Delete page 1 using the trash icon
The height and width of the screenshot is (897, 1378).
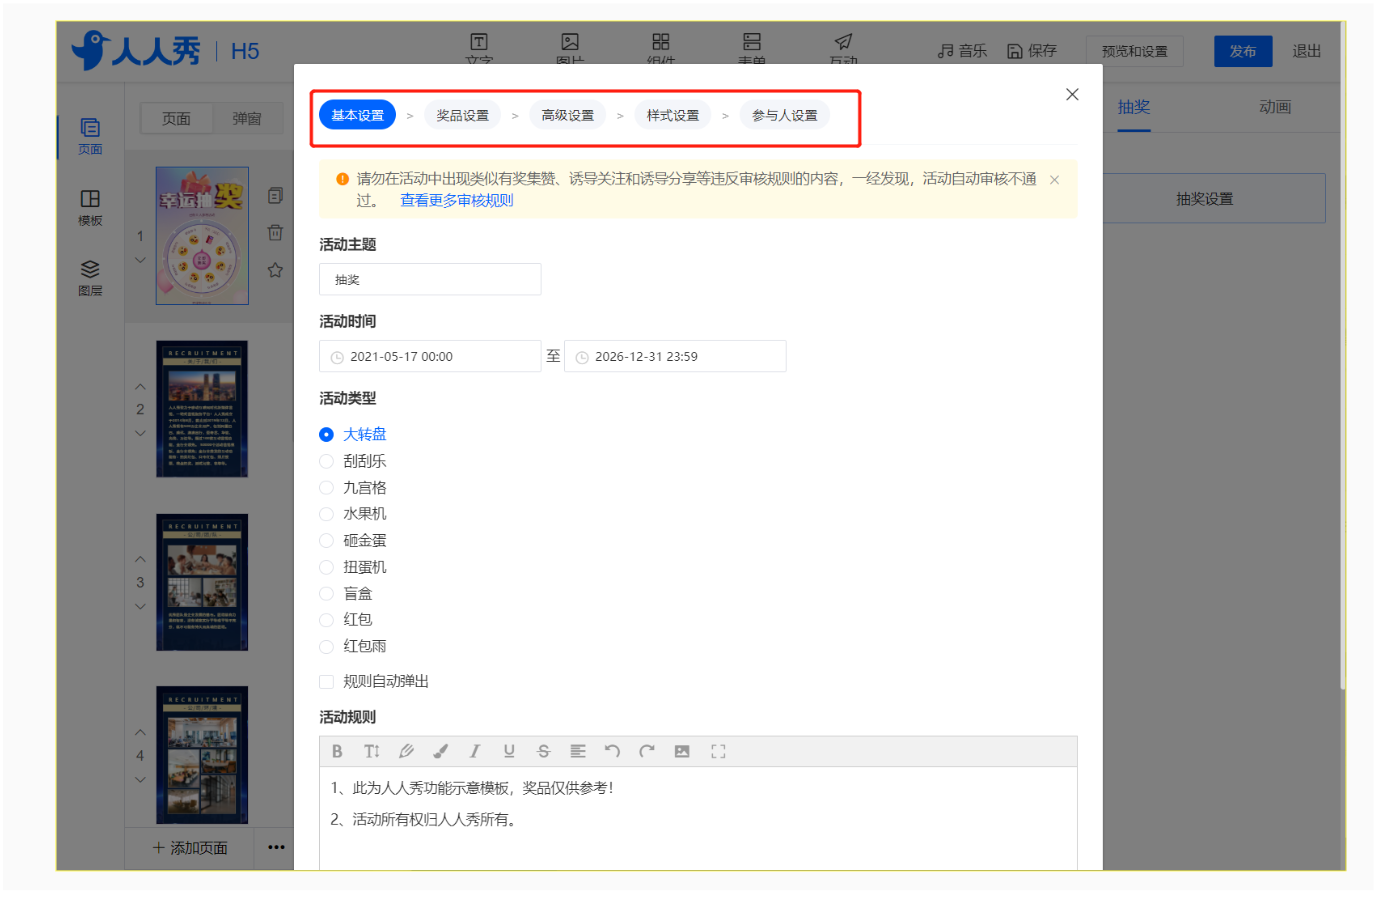tap(275, 233)
